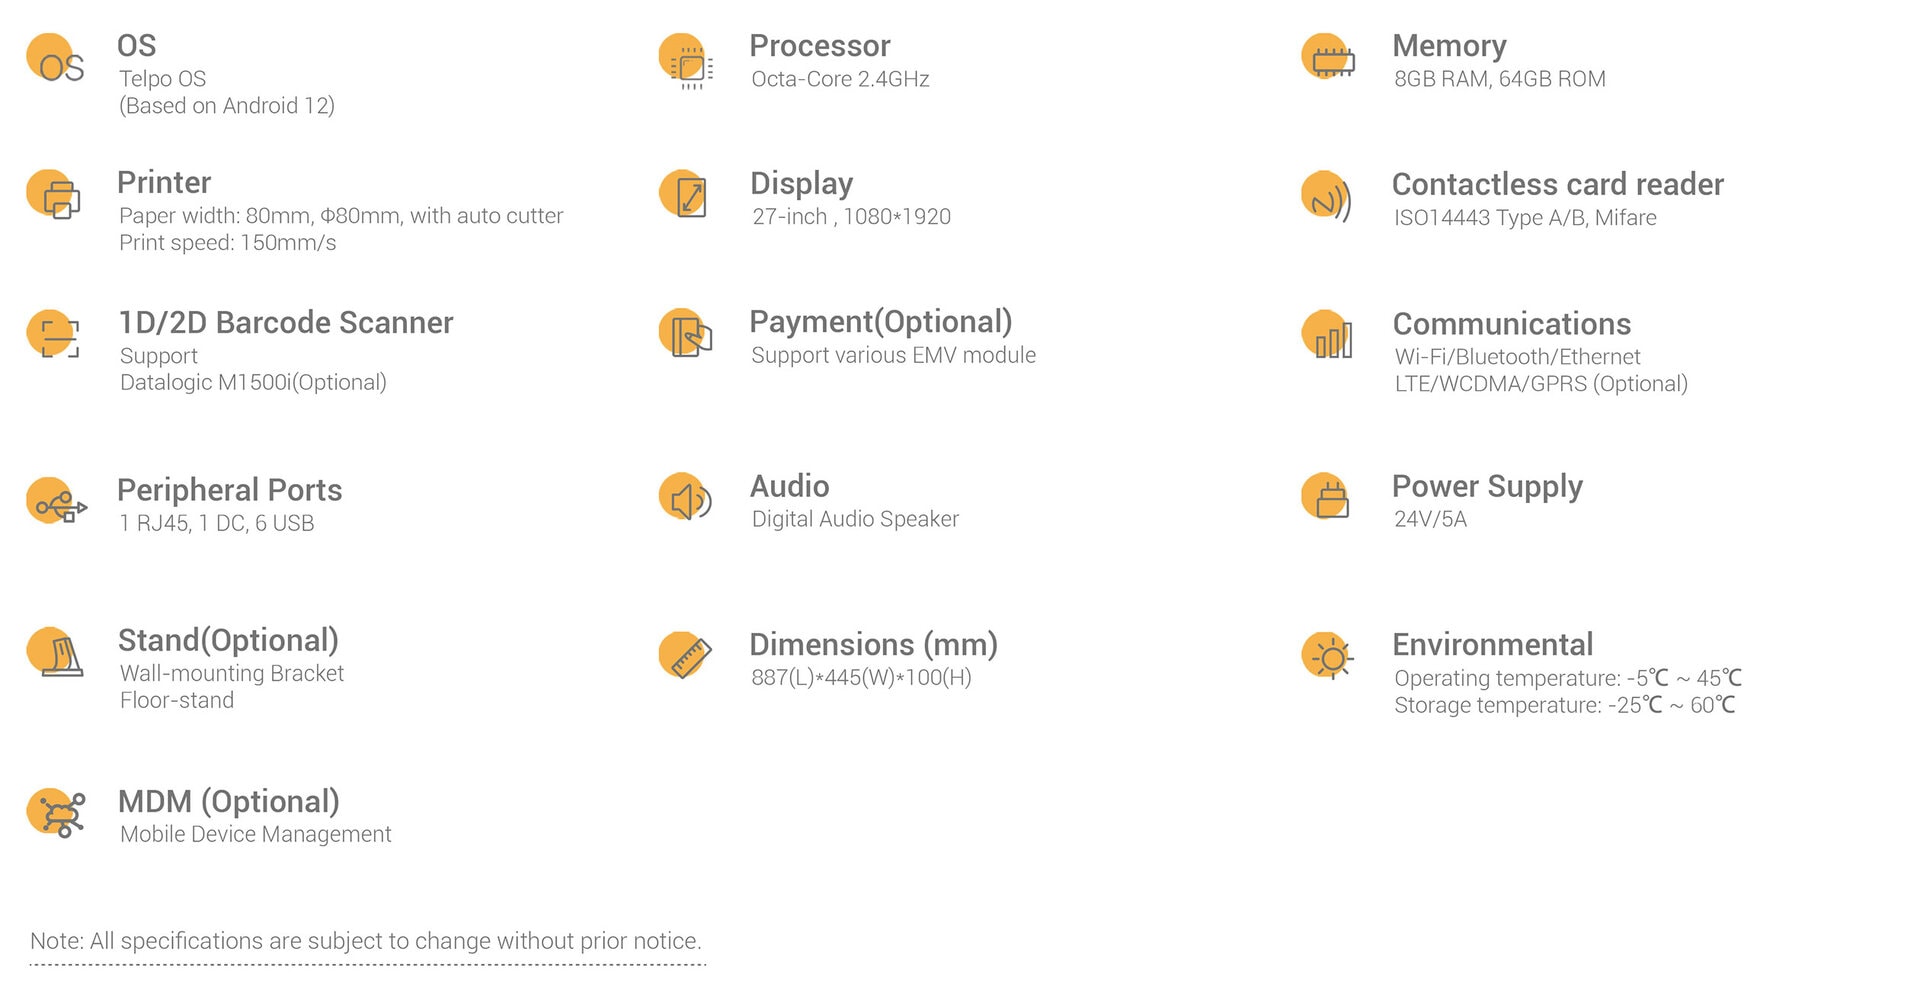
Task: Select the 1D/2D Barcode Scanner heading
Action: 286,322
